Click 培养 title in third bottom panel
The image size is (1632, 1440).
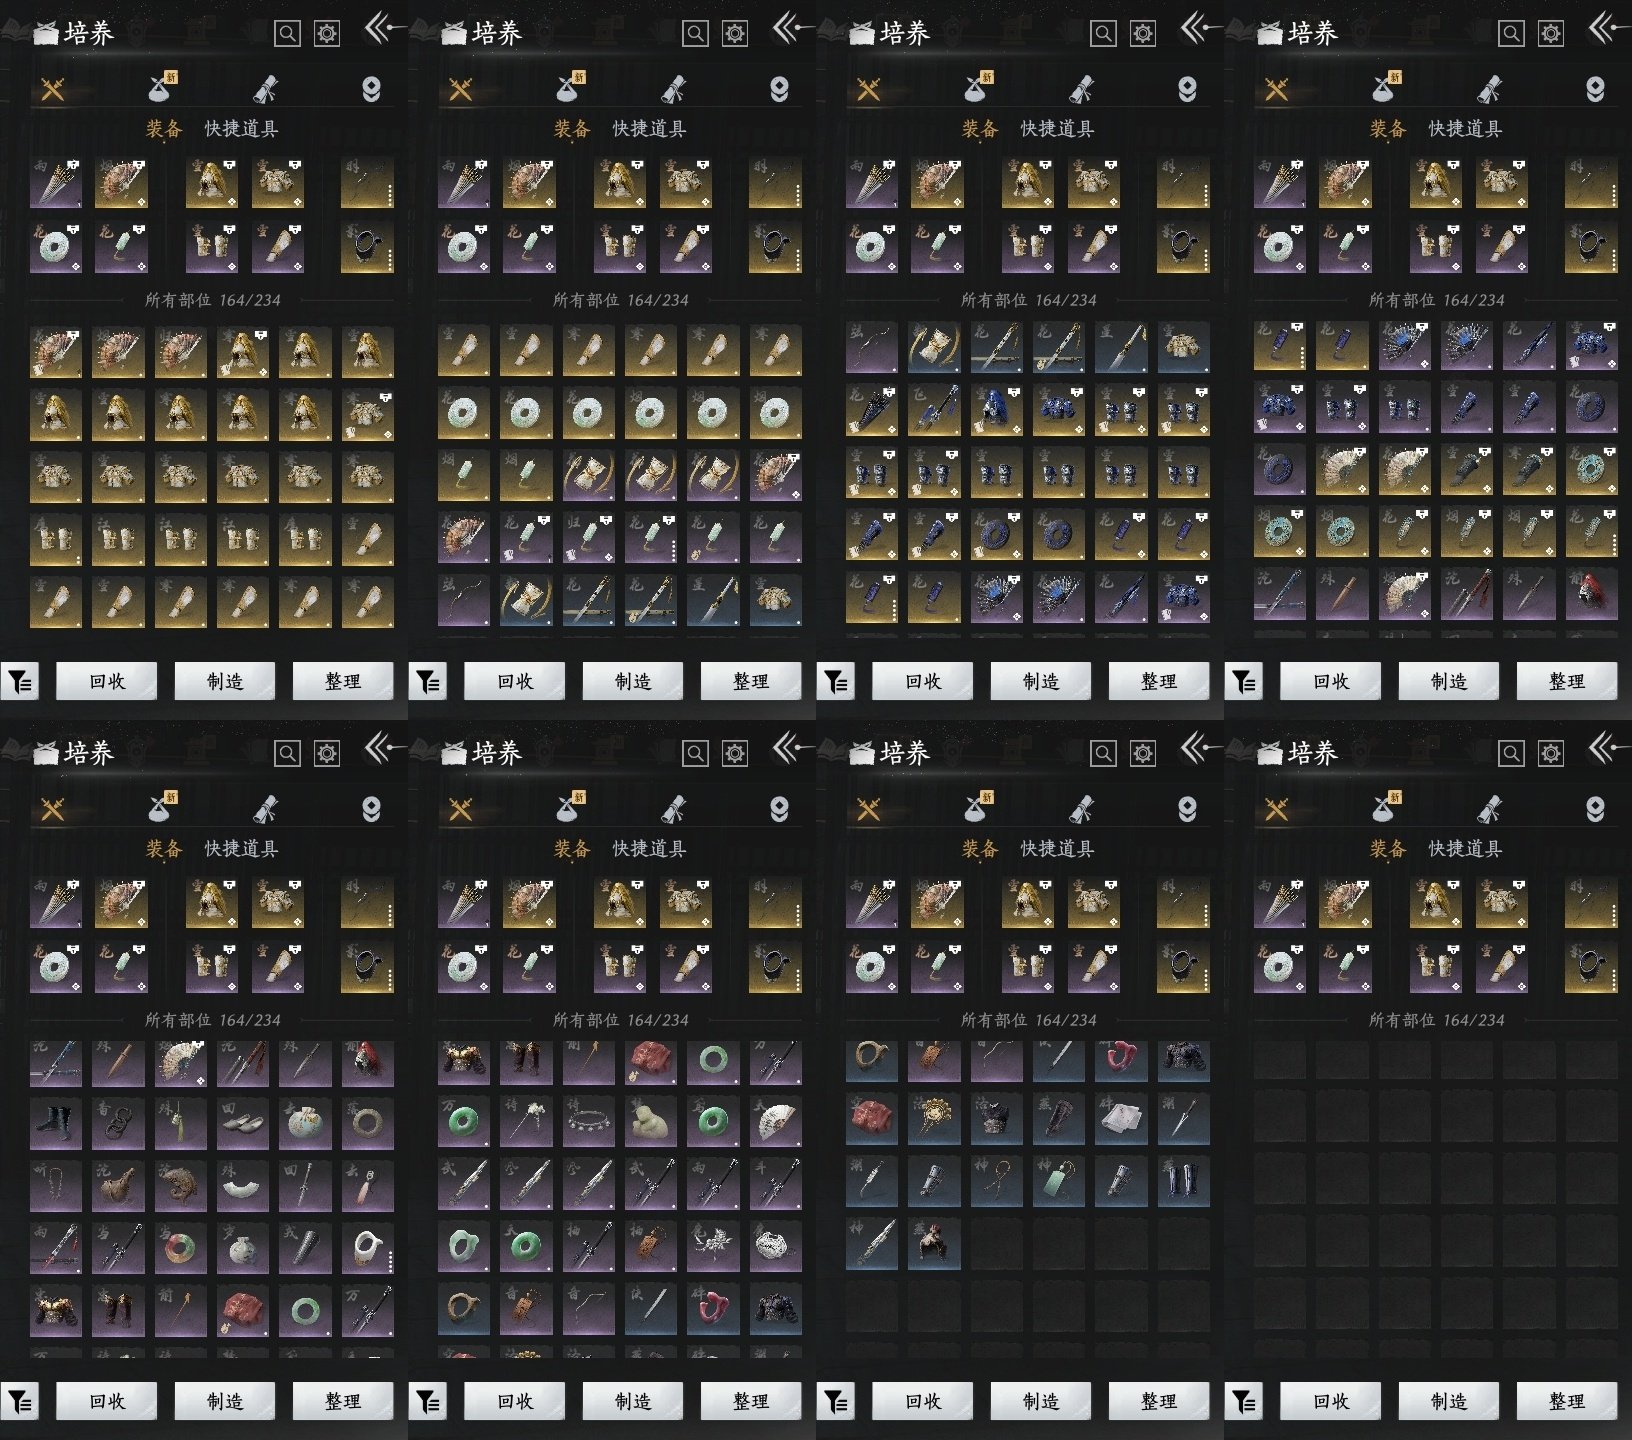(x=905, y=754)
